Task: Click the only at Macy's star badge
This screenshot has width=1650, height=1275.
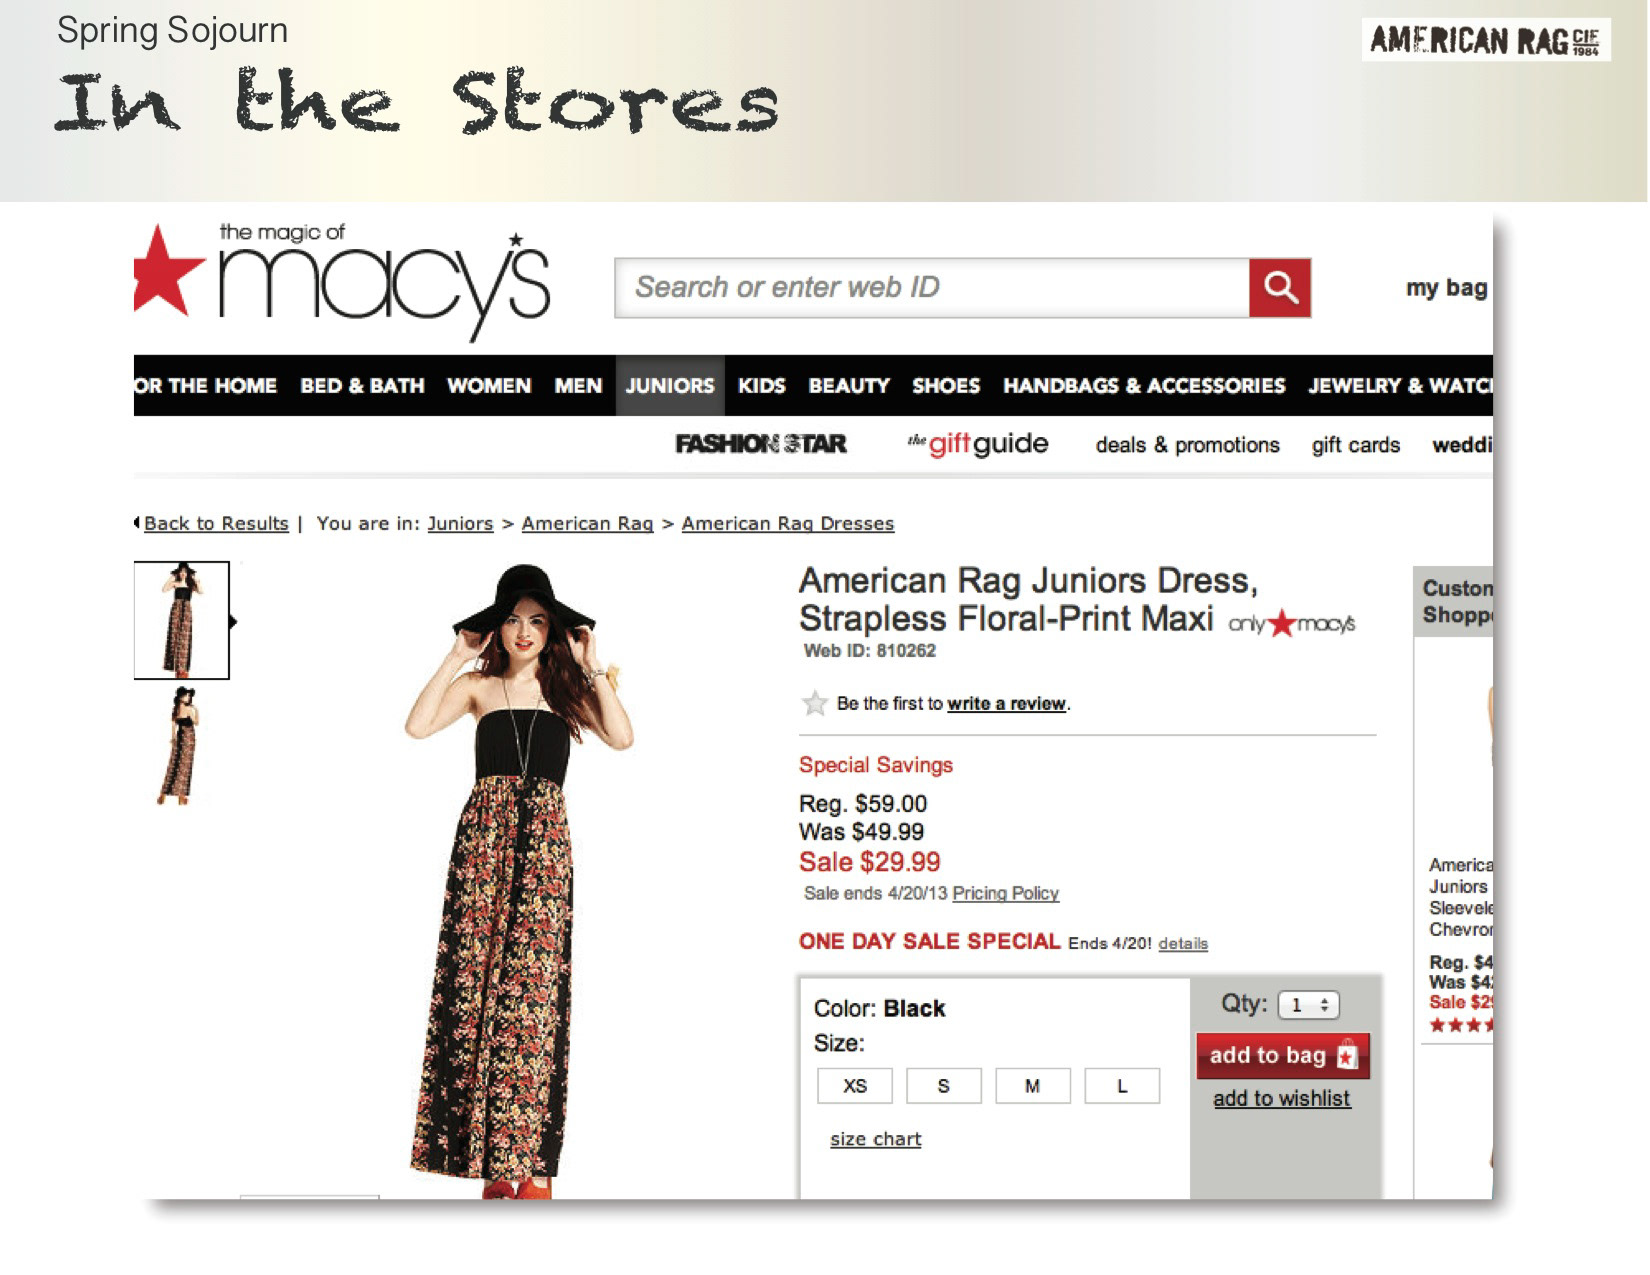Action: [x=1292, y=624]
